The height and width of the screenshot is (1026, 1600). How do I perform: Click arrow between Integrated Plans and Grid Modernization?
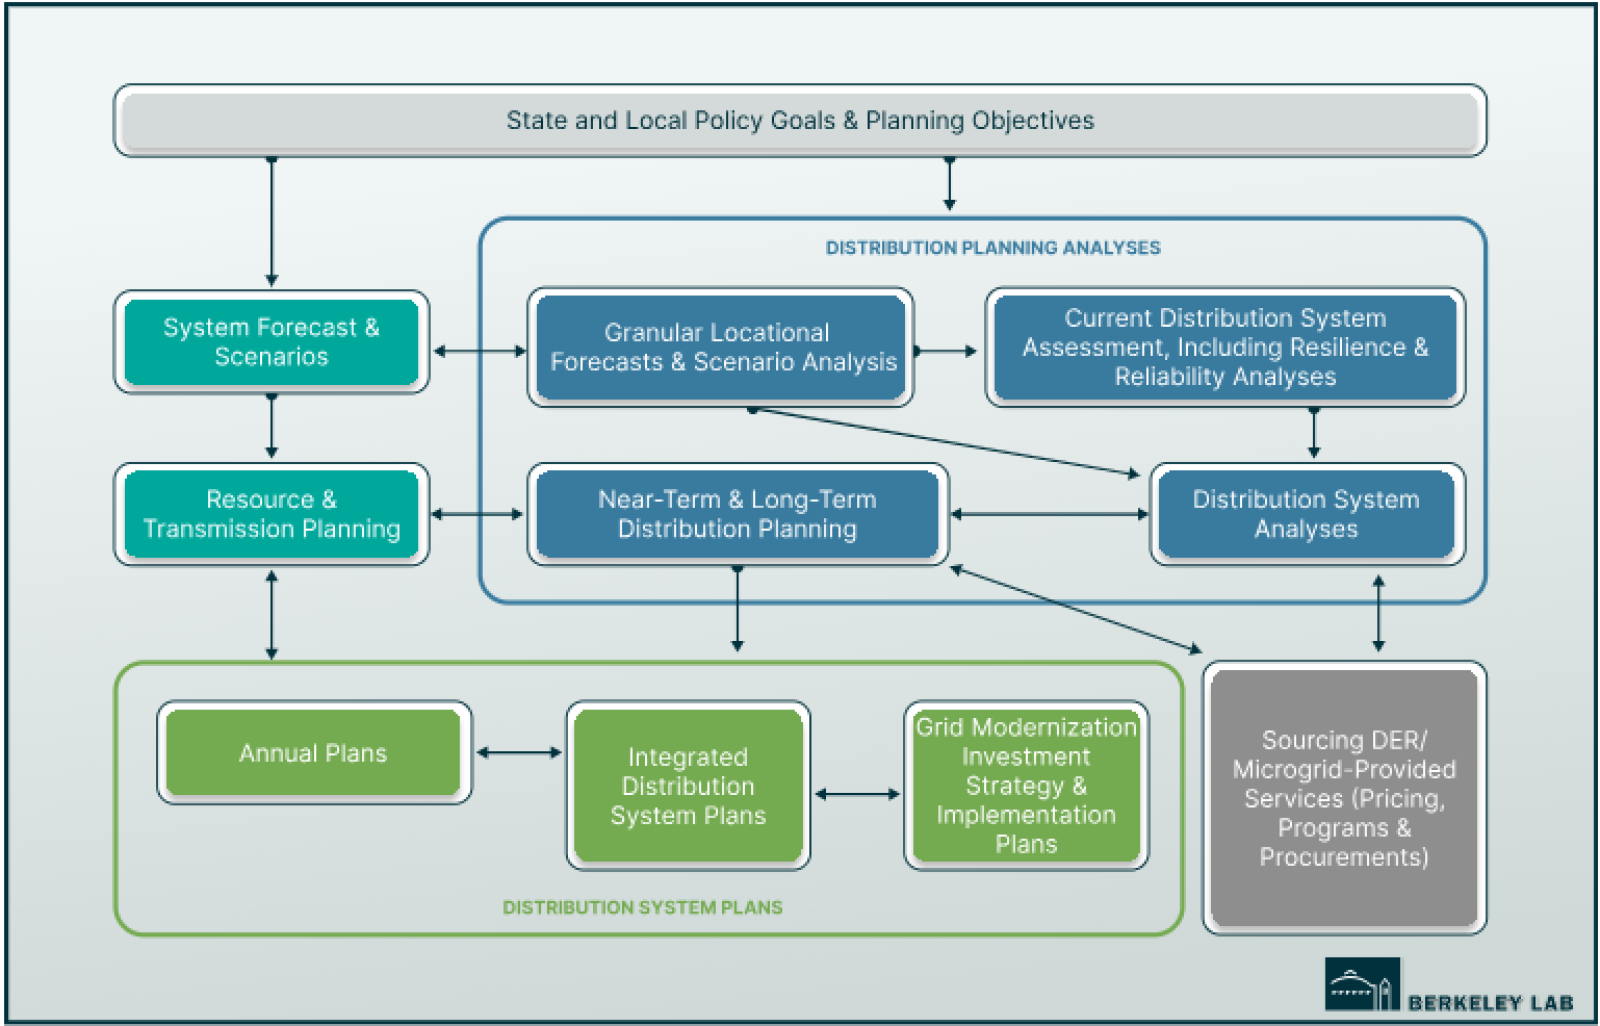857,794
